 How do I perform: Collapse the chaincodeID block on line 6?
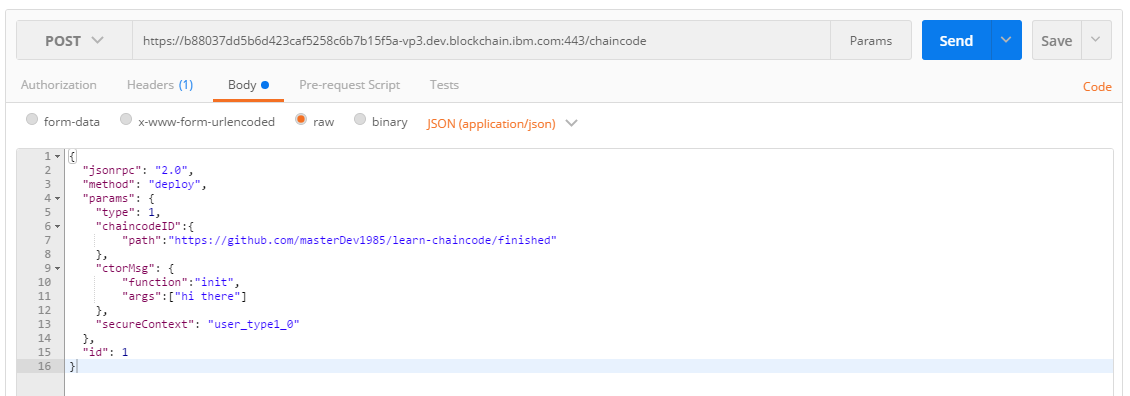pos(57,226)
